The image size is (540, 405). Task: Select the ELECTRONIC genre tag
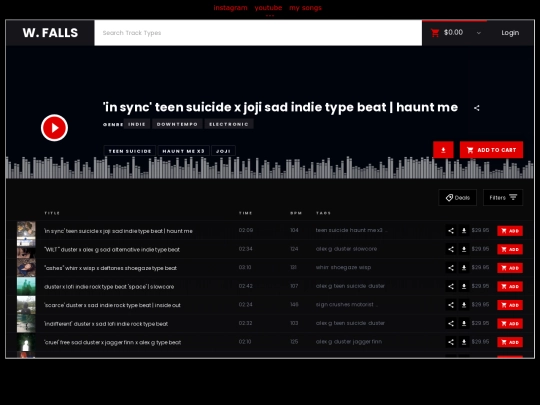(x=229, y=124)
